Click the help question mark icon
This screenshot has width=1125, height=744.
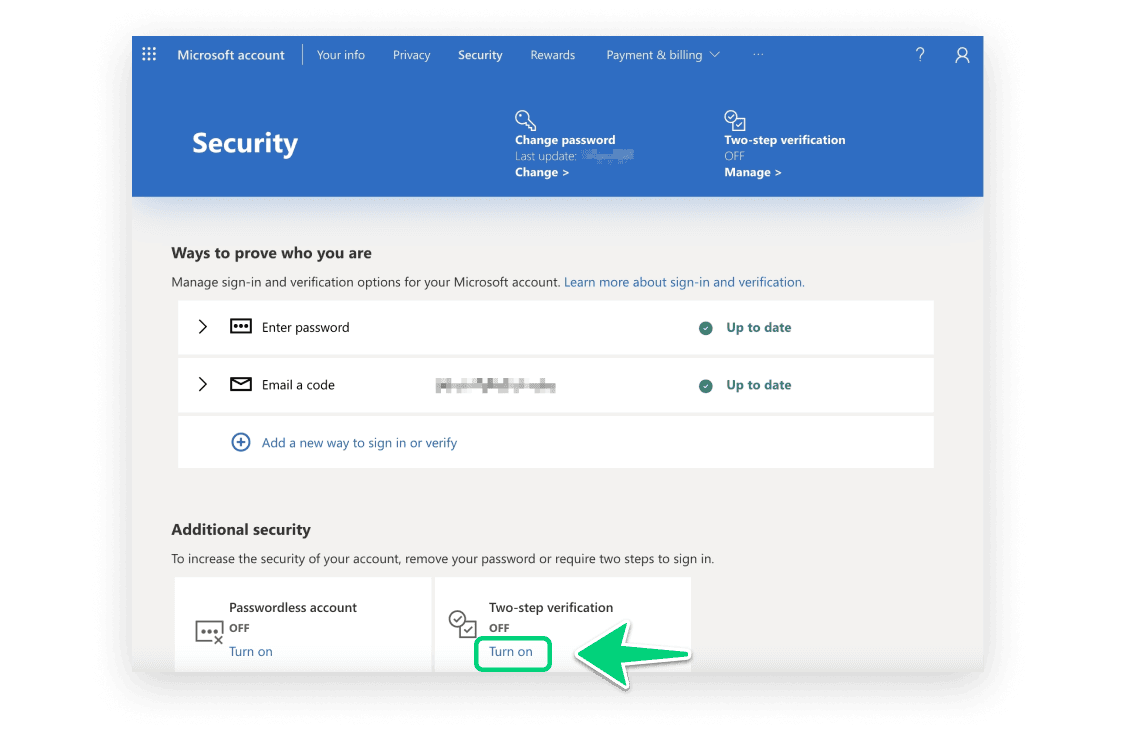tap(920, 55)
